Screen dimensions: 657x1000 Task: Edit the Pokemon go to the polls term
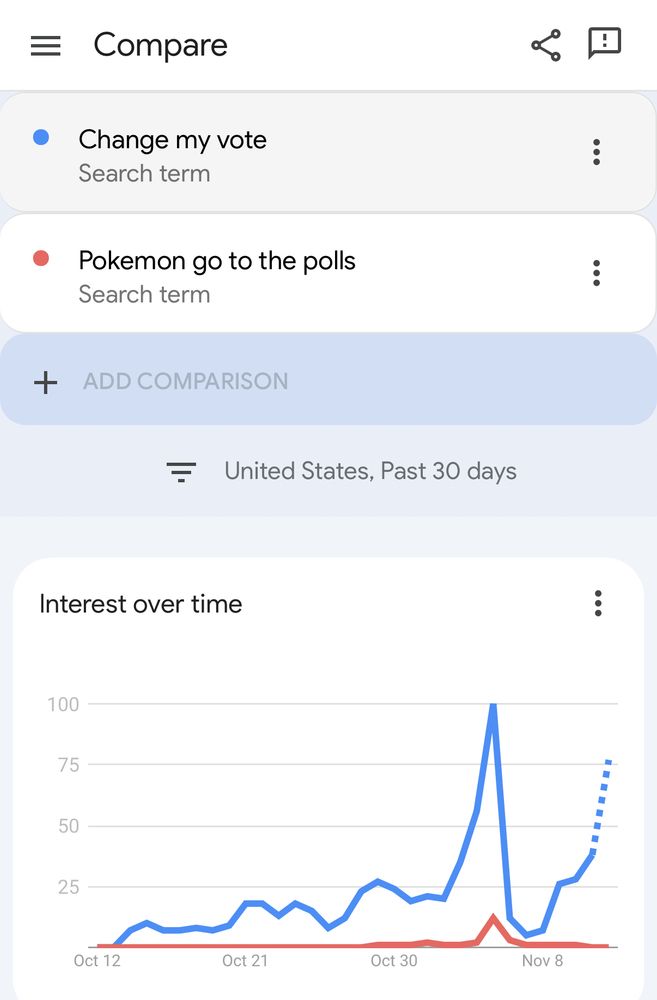tap(217, 261)
